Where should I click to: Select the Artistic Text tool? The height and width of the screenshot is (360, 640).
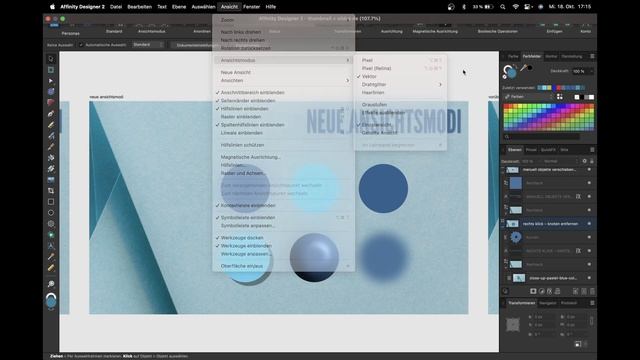51,246
